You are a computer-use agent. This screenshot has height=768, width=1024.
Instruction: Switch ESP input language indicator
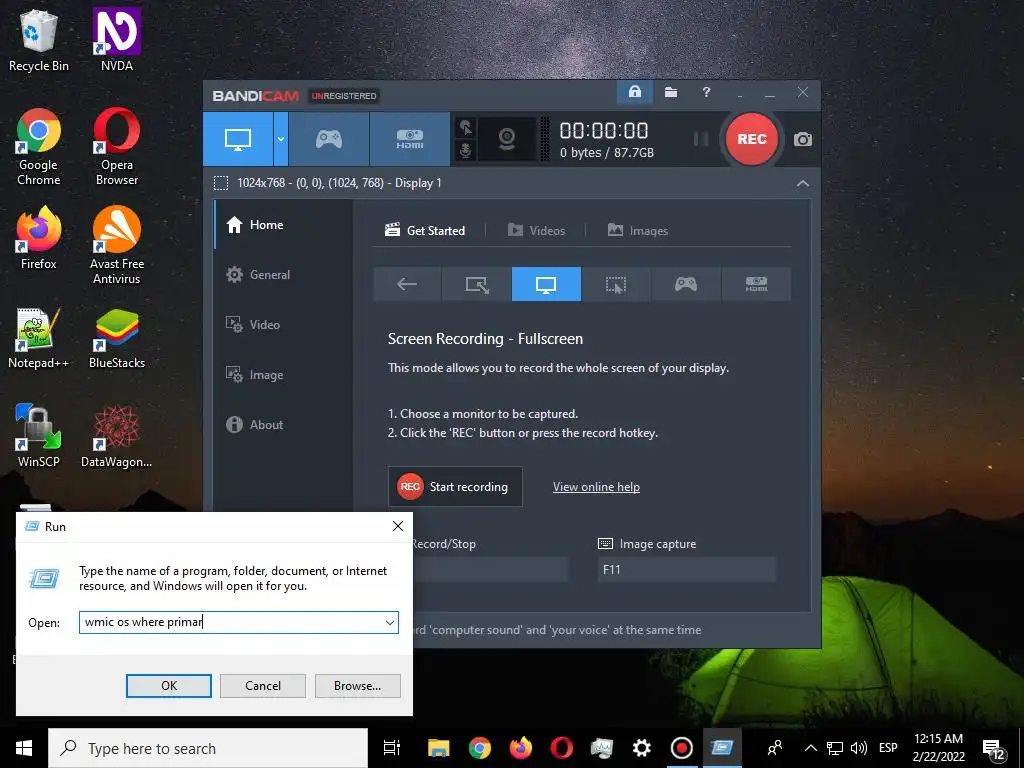pyautogui.click(x=888, y=748)
